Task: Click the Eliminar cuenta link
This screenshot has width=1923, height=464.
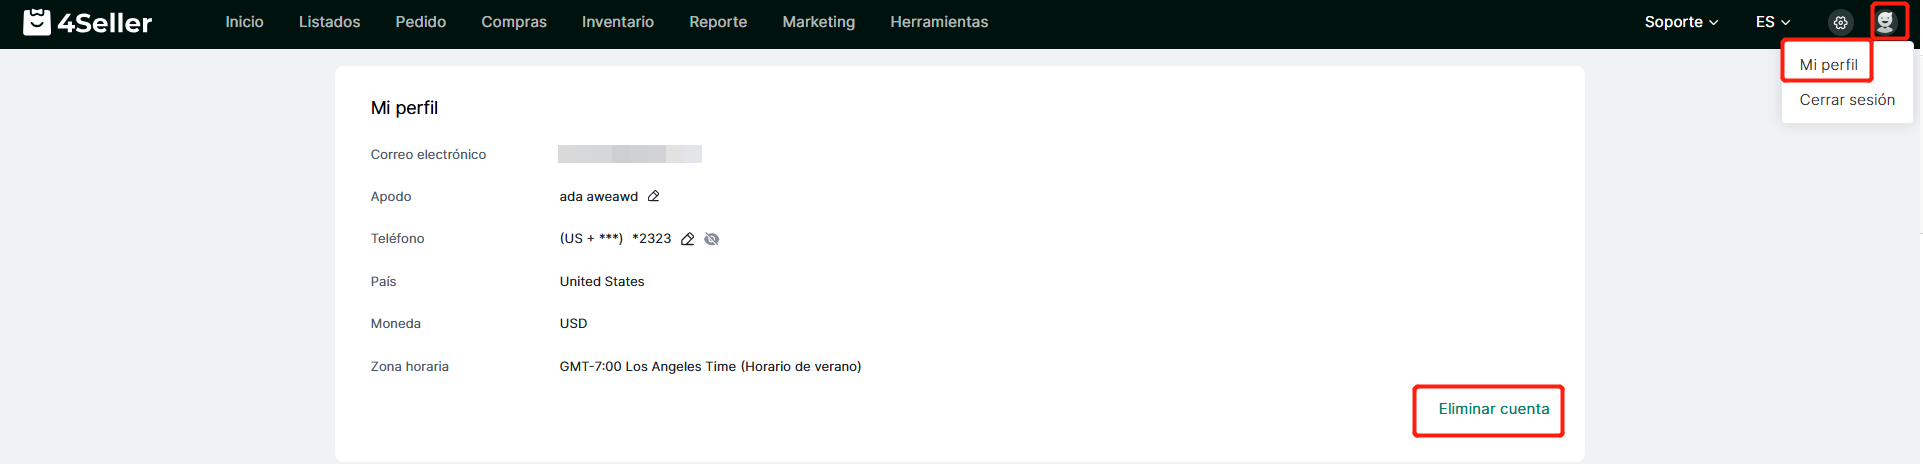Action: tap(1493, 409)
